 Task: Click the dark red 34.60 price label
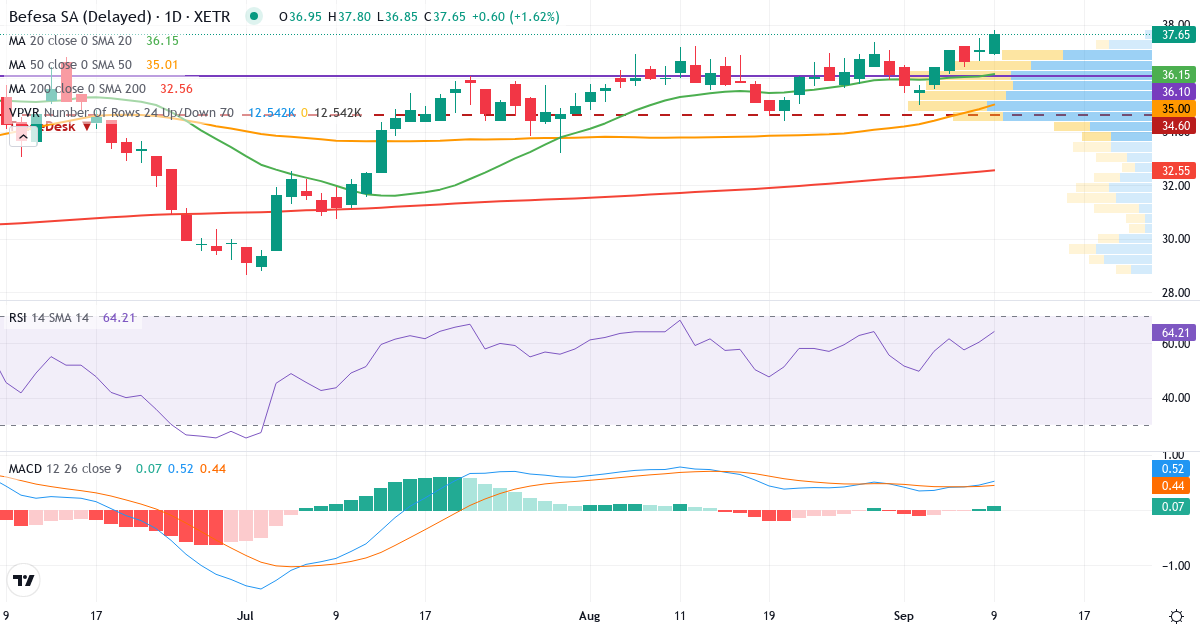point(1175,125)
